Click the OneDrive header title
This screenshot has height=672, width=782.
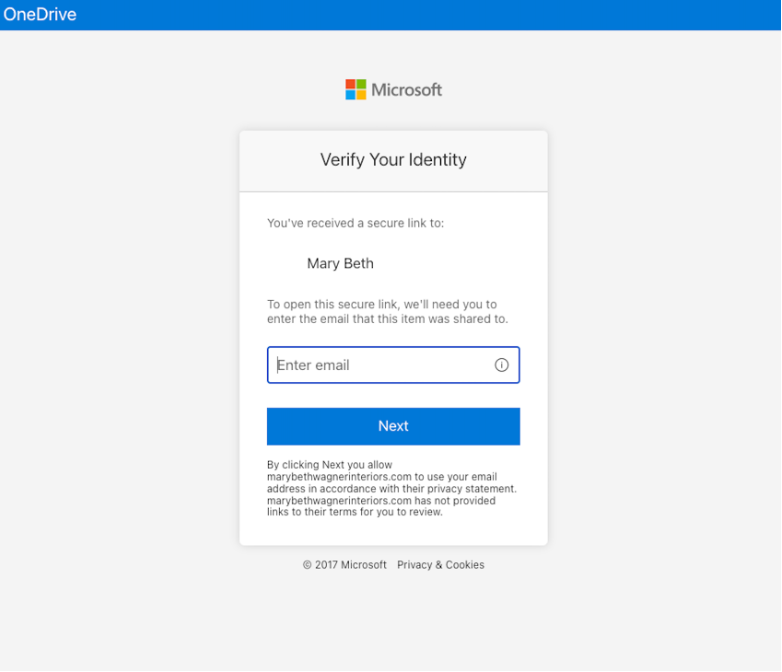[x=40, y=14]
